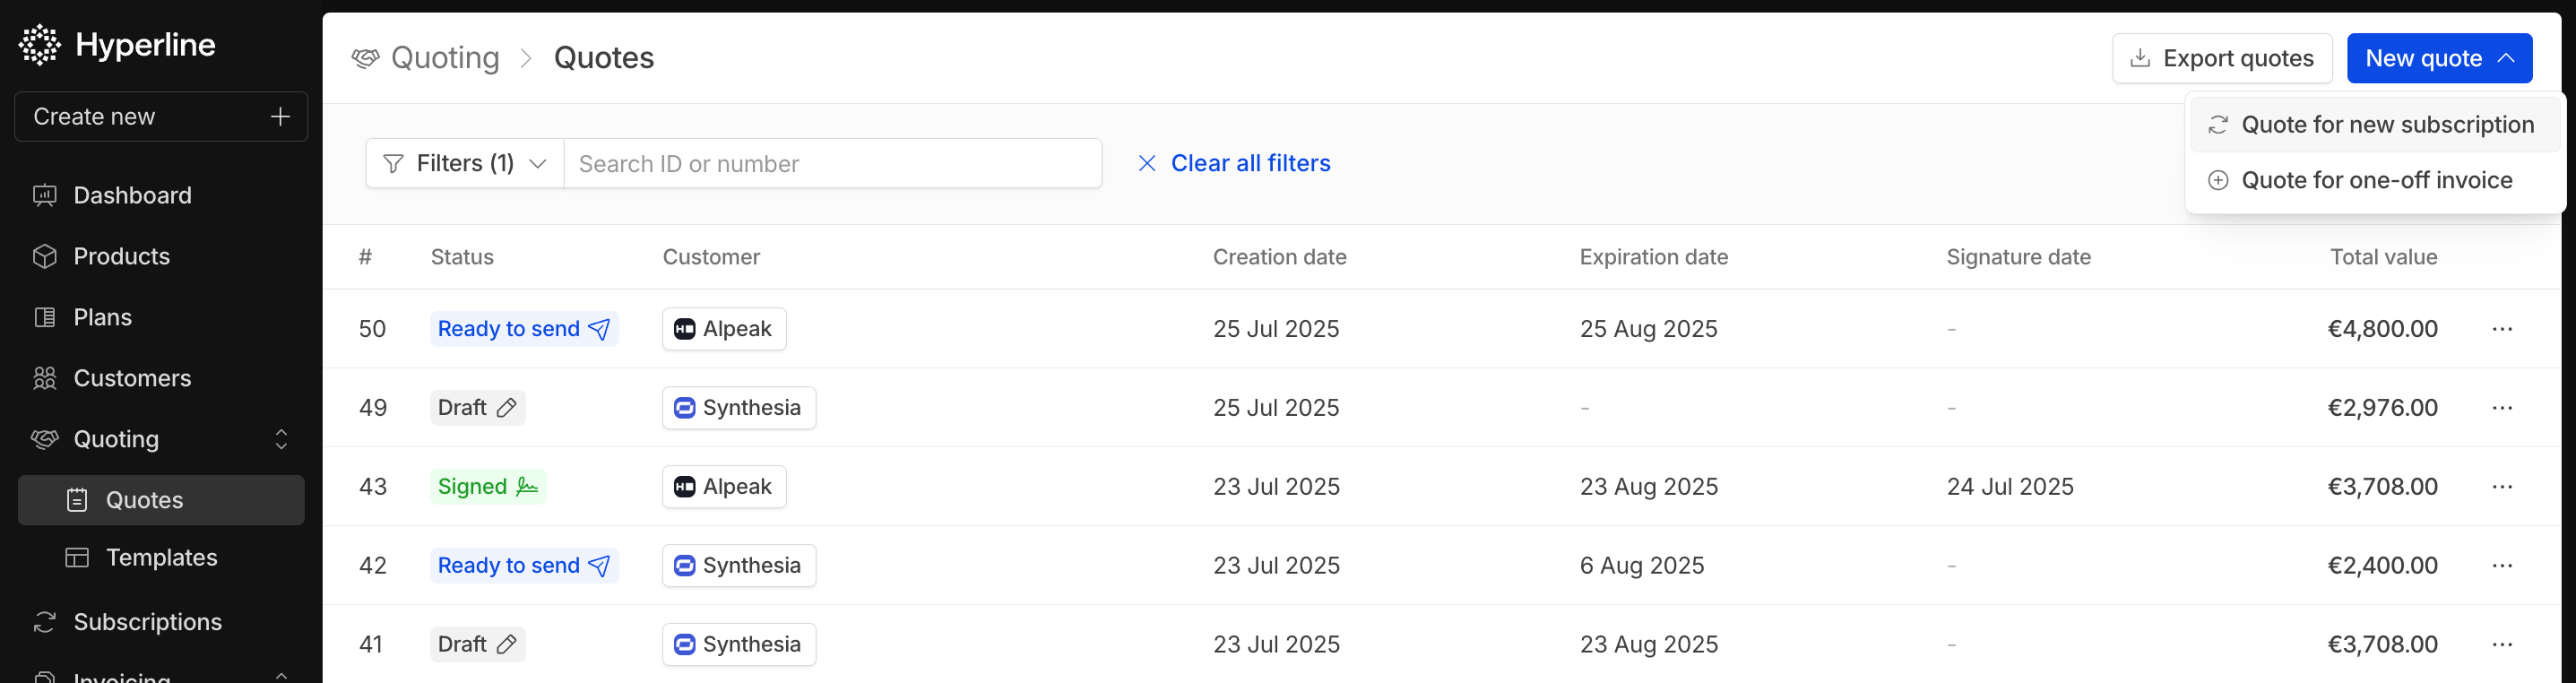Click the Dashboard sidebar icon
Viewport: 2576px width, 683px height.
pos(45,195)
